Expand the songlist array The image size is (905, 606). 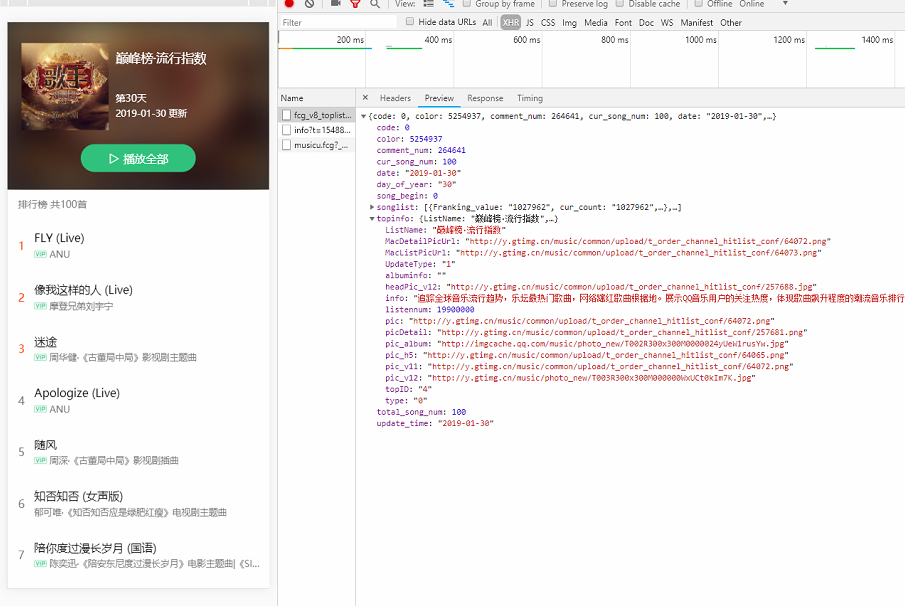(372, 207)
